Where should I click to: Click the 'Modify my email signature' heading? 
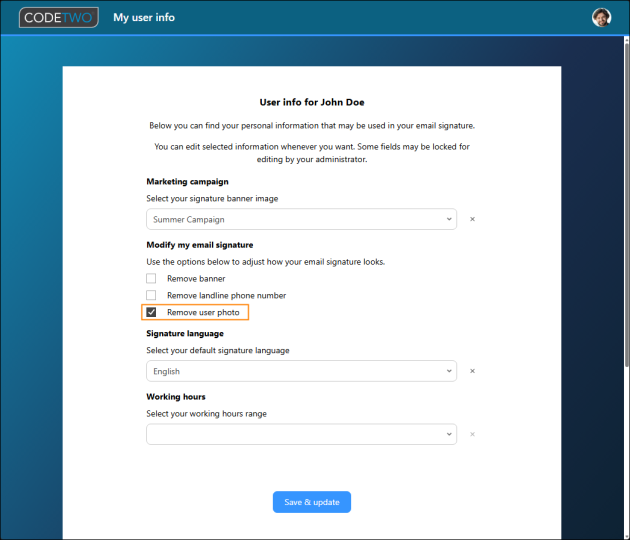(x=200, y=245)
